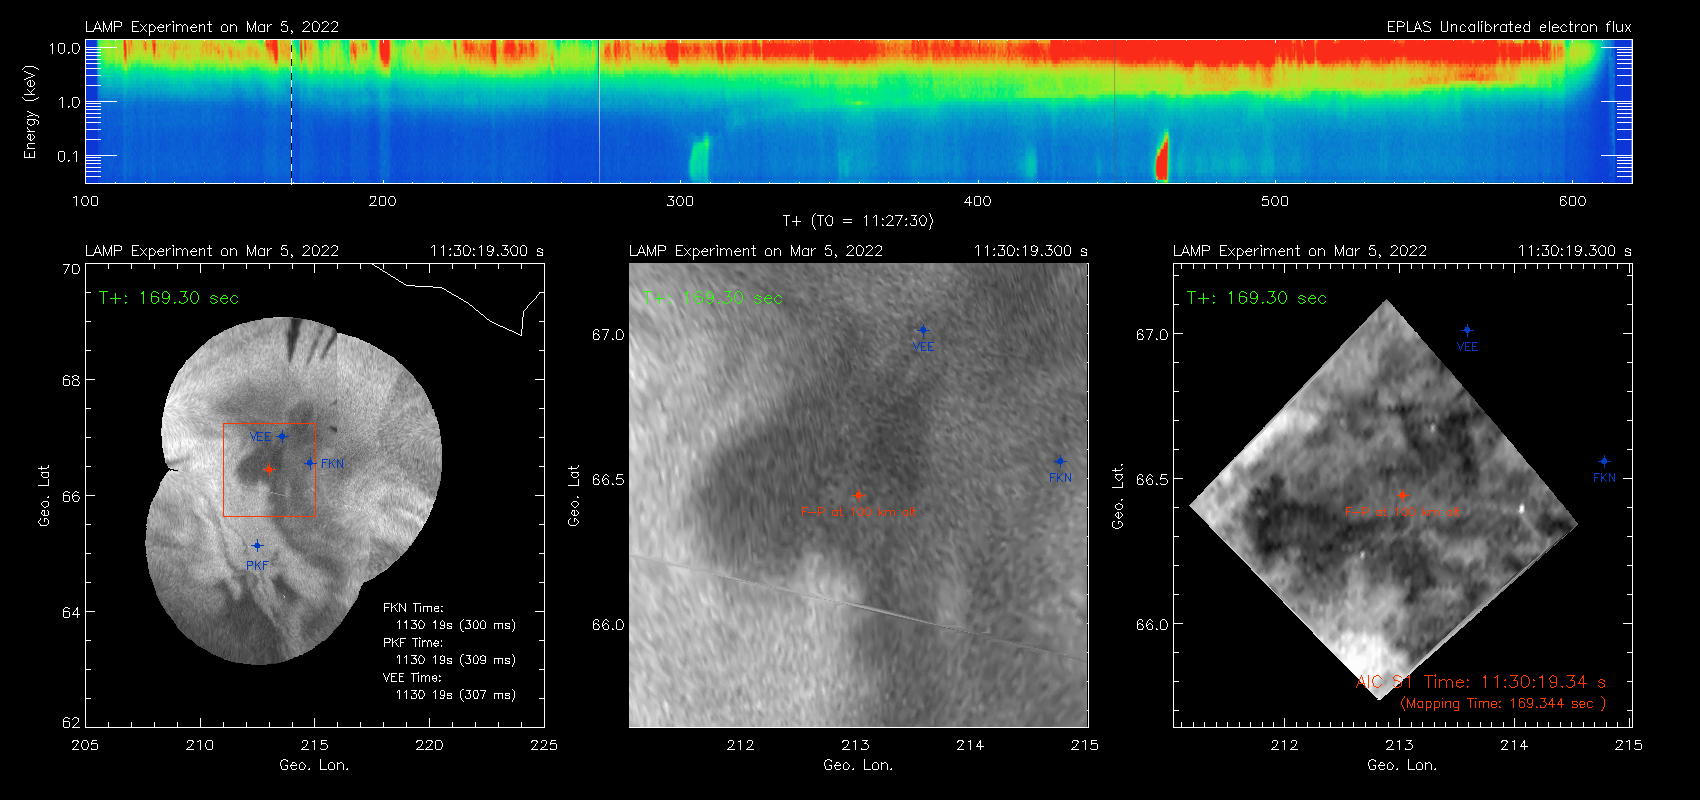Click the '1130 19s (300 ms)' legend value
1700x800 pixels.
point(456,625)
